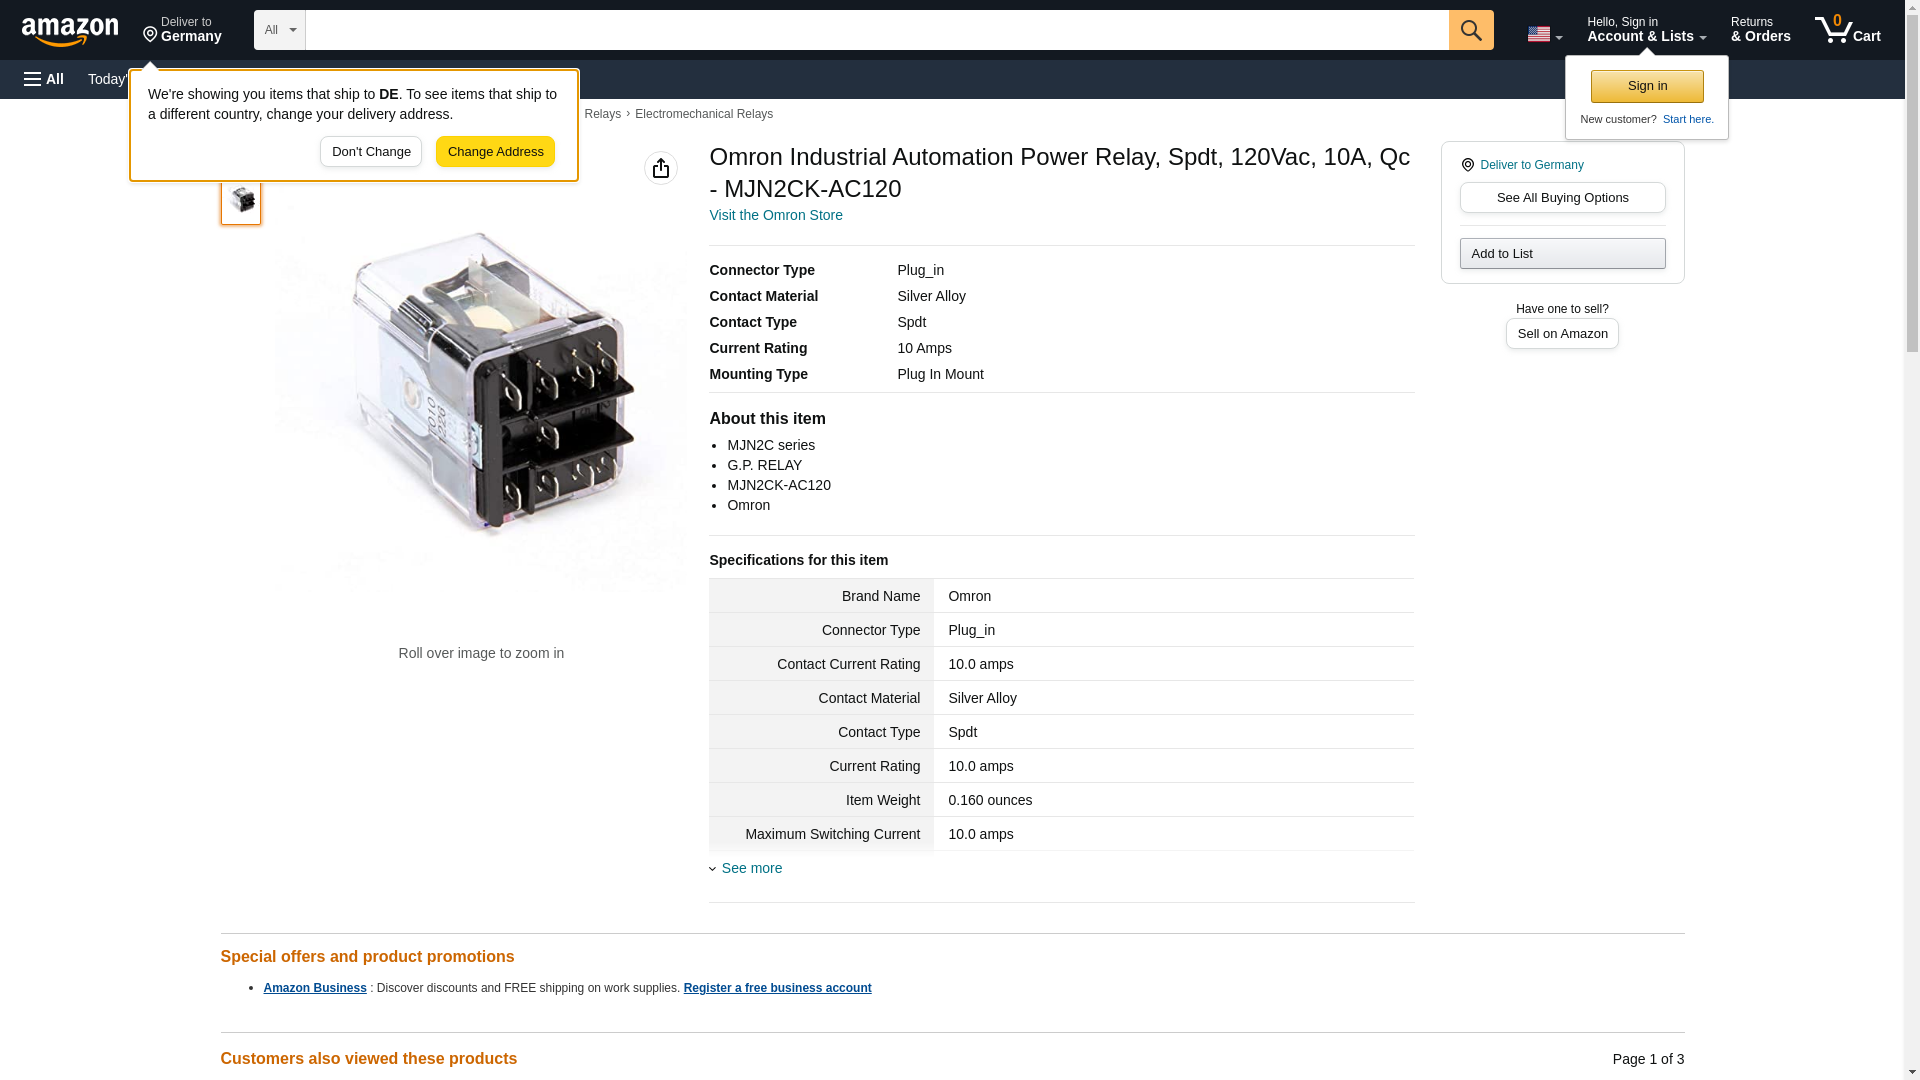Click the Change Address button
The height and width of the screenshot is (1080, 1920).
pos(495,152)
